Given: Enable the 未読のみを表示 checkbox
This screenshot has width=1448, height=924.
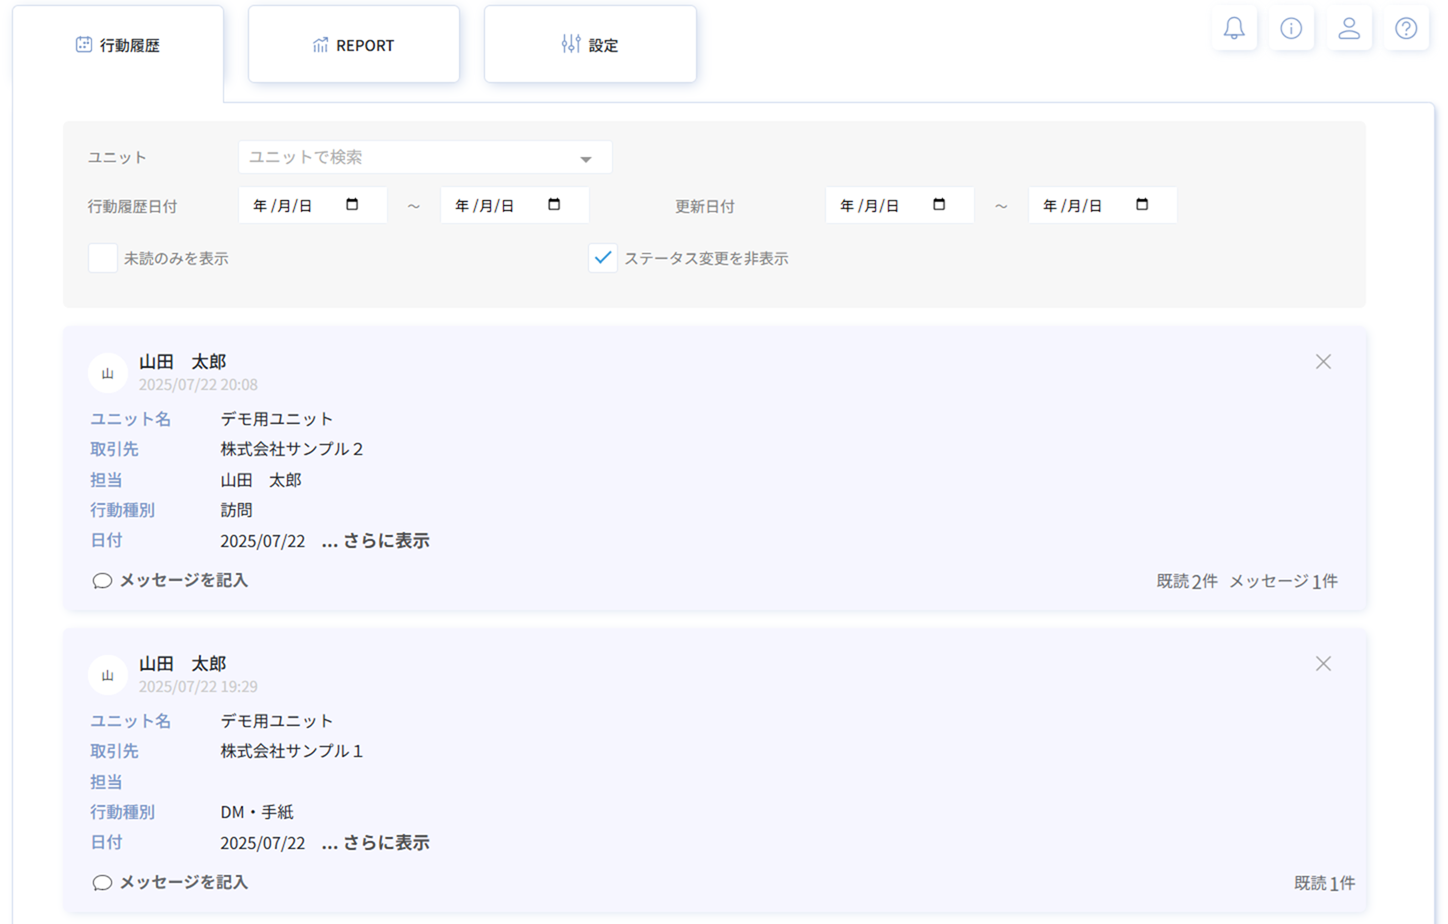Looking at the screenshot, I should (103, 258).
